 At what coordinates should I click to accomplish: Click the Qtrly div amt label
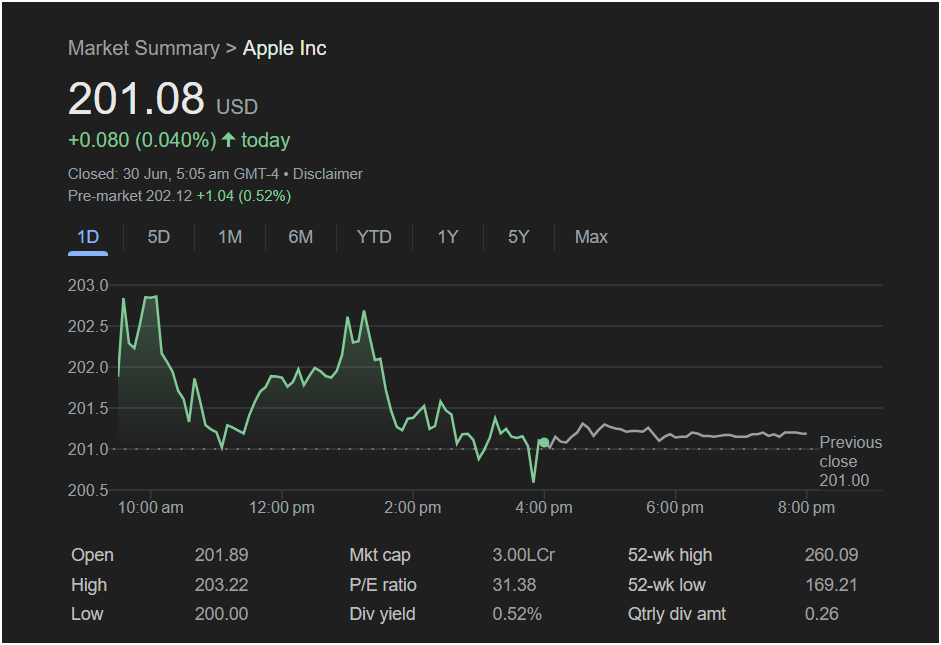(677, 614)
